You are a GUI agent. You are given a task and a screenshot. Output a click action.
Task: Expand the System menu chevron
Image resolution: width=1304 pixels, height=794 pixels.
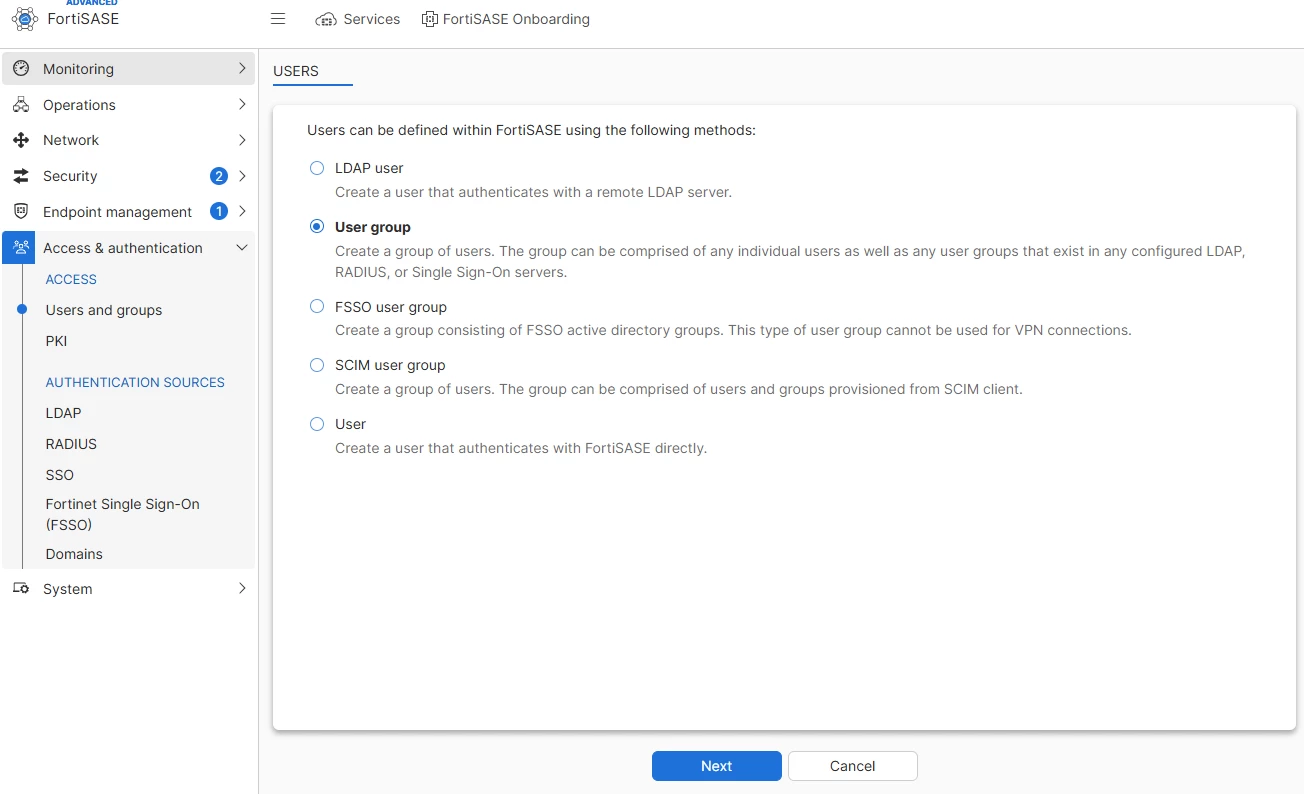242,589
